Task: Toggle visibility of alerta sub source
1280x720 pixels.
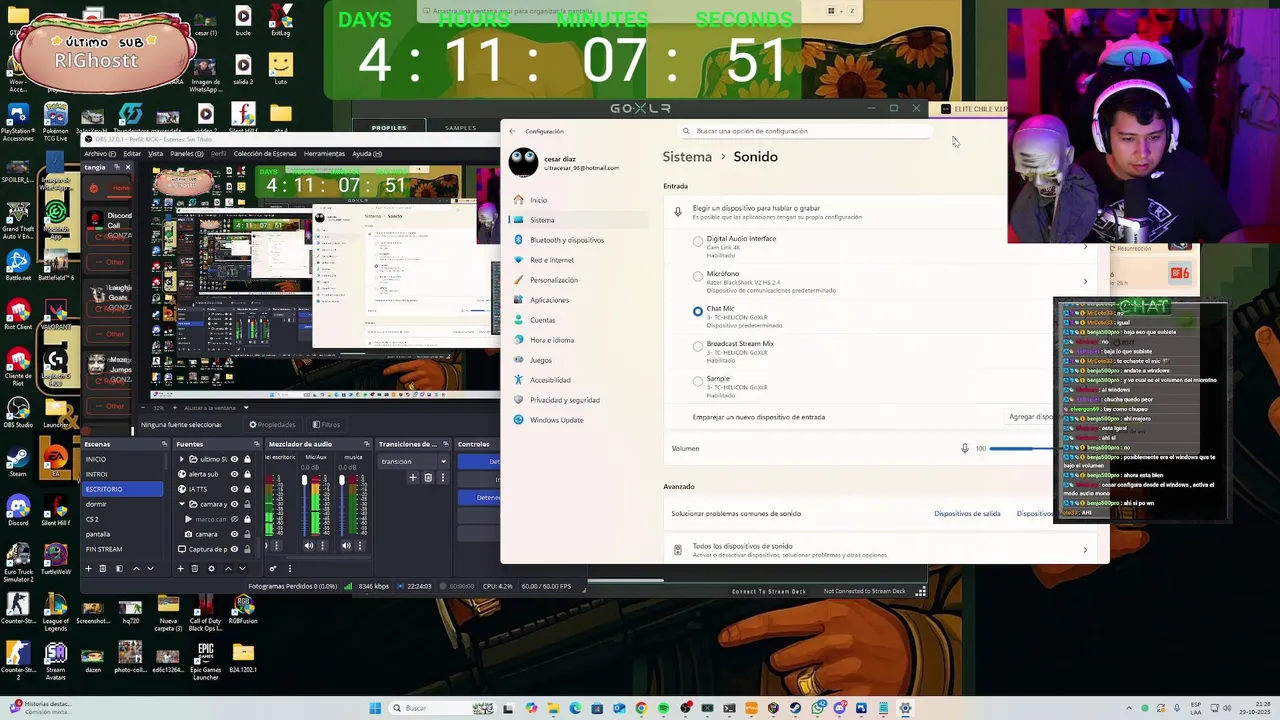Action: (234, 474)
